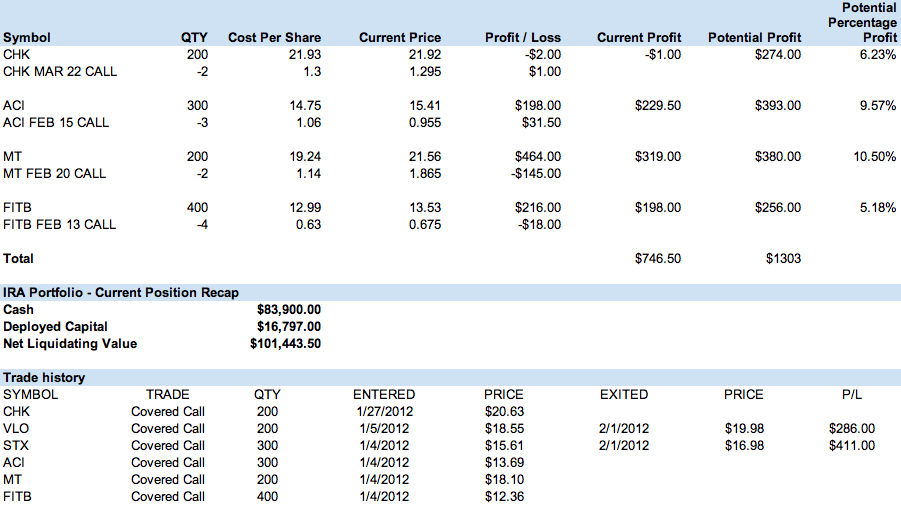
Task: Click the 1/27/2012 entered date for CHK
Action: click(382, 412)
